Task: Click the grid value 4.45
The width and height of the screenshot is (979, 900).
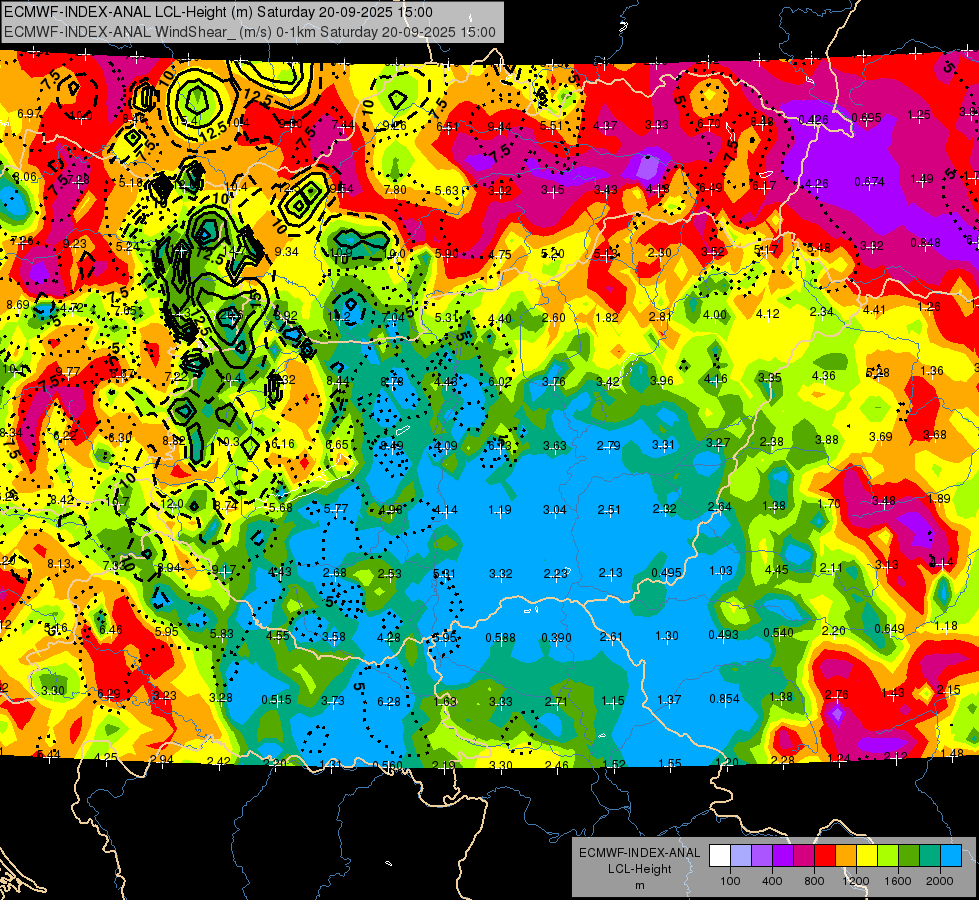Action: (776, 570)
